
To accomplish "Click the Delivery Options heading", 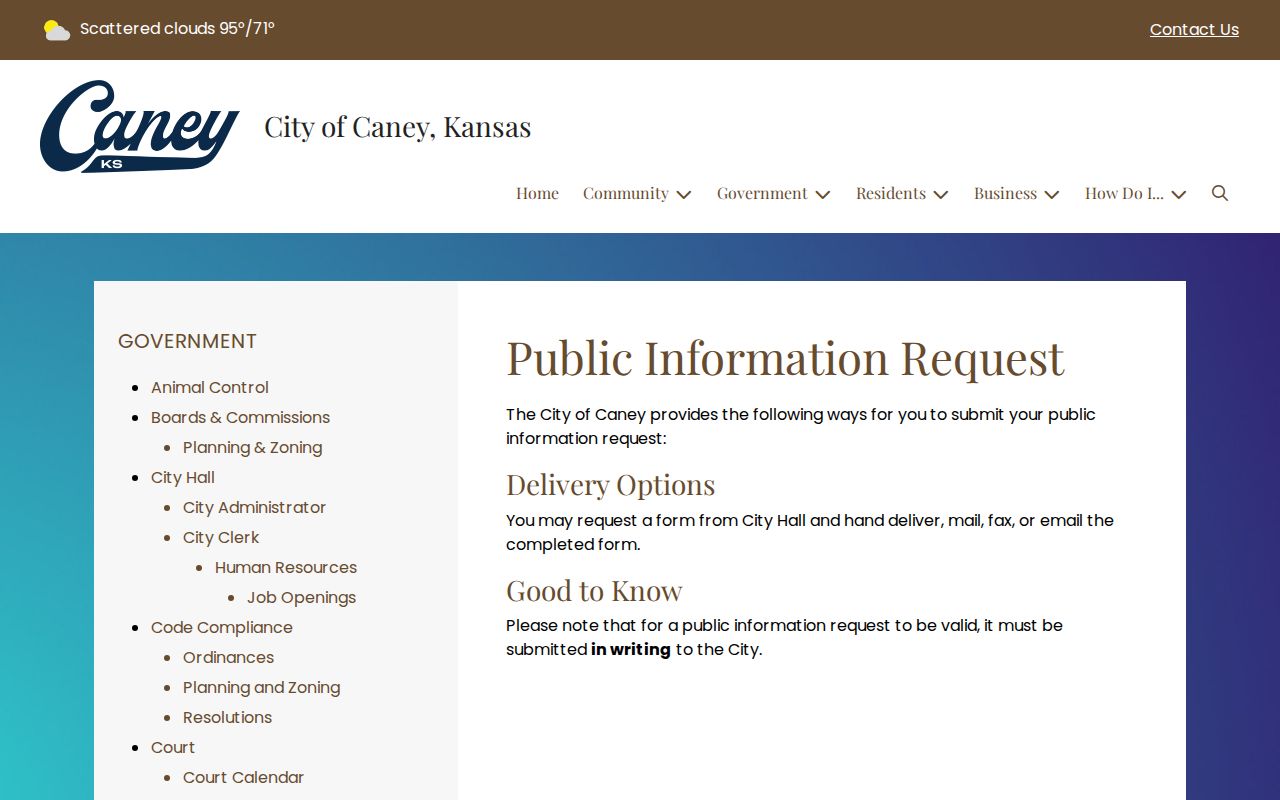I will click(x=610, y=485).
